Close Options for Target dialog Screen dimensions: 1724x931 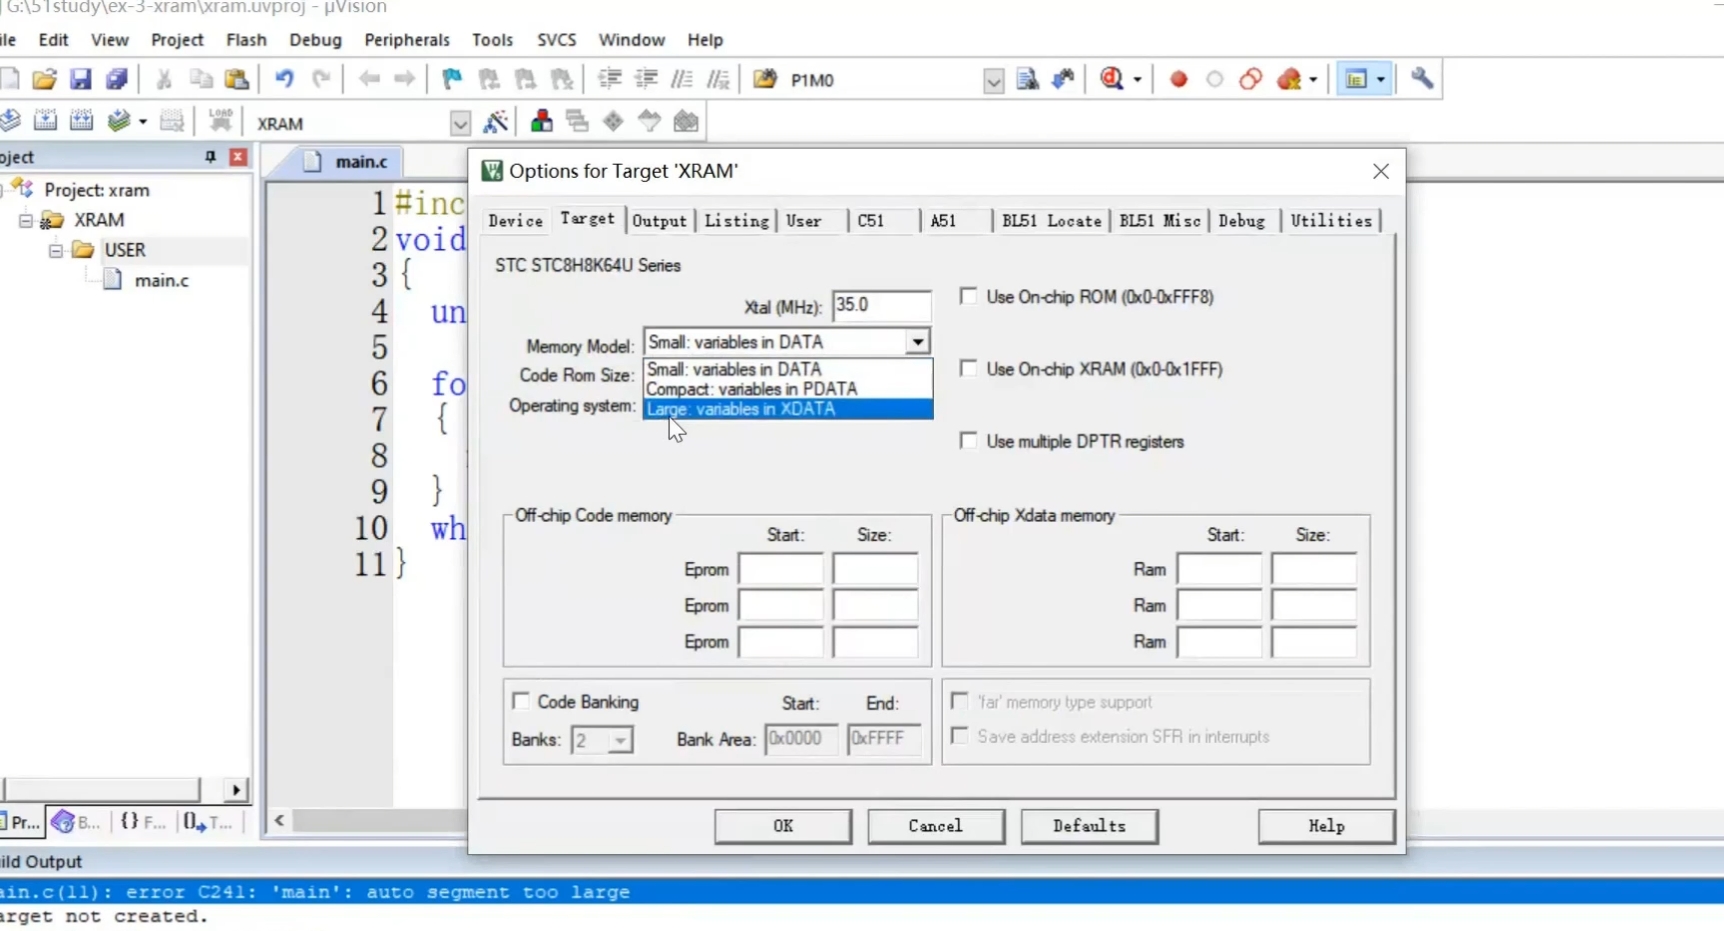[1381, 172]
